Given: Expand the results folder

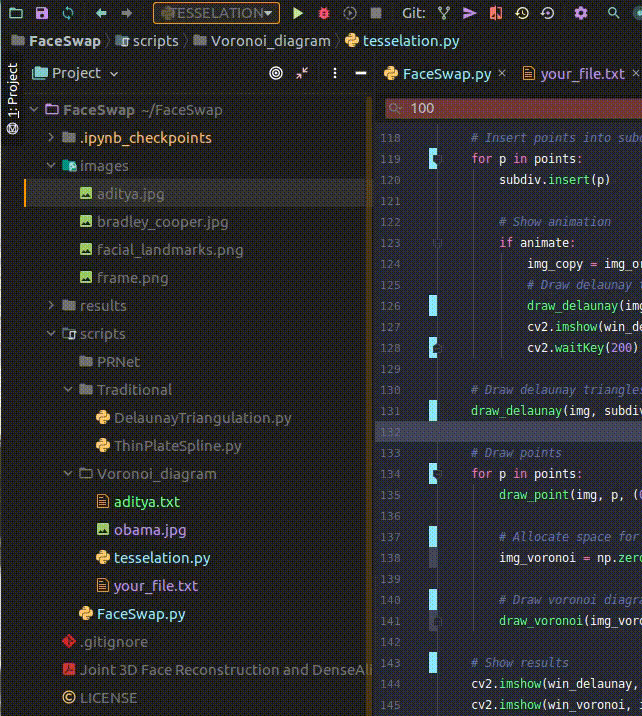Looking at the screenshot, I should coord(51,305).
